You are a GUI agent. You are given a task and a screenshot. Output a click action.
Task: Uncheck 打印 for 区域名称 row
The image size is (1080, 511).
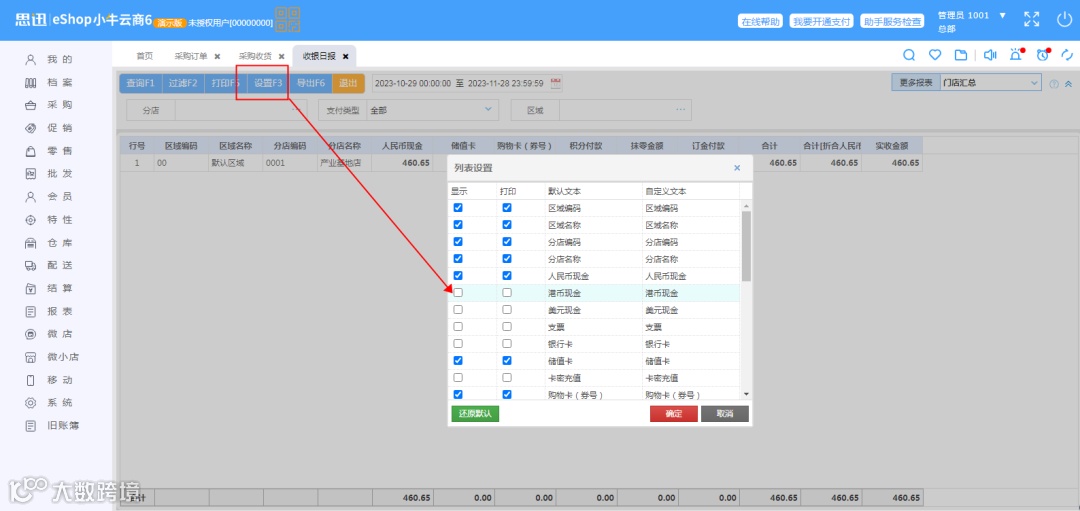coord(507,225)
